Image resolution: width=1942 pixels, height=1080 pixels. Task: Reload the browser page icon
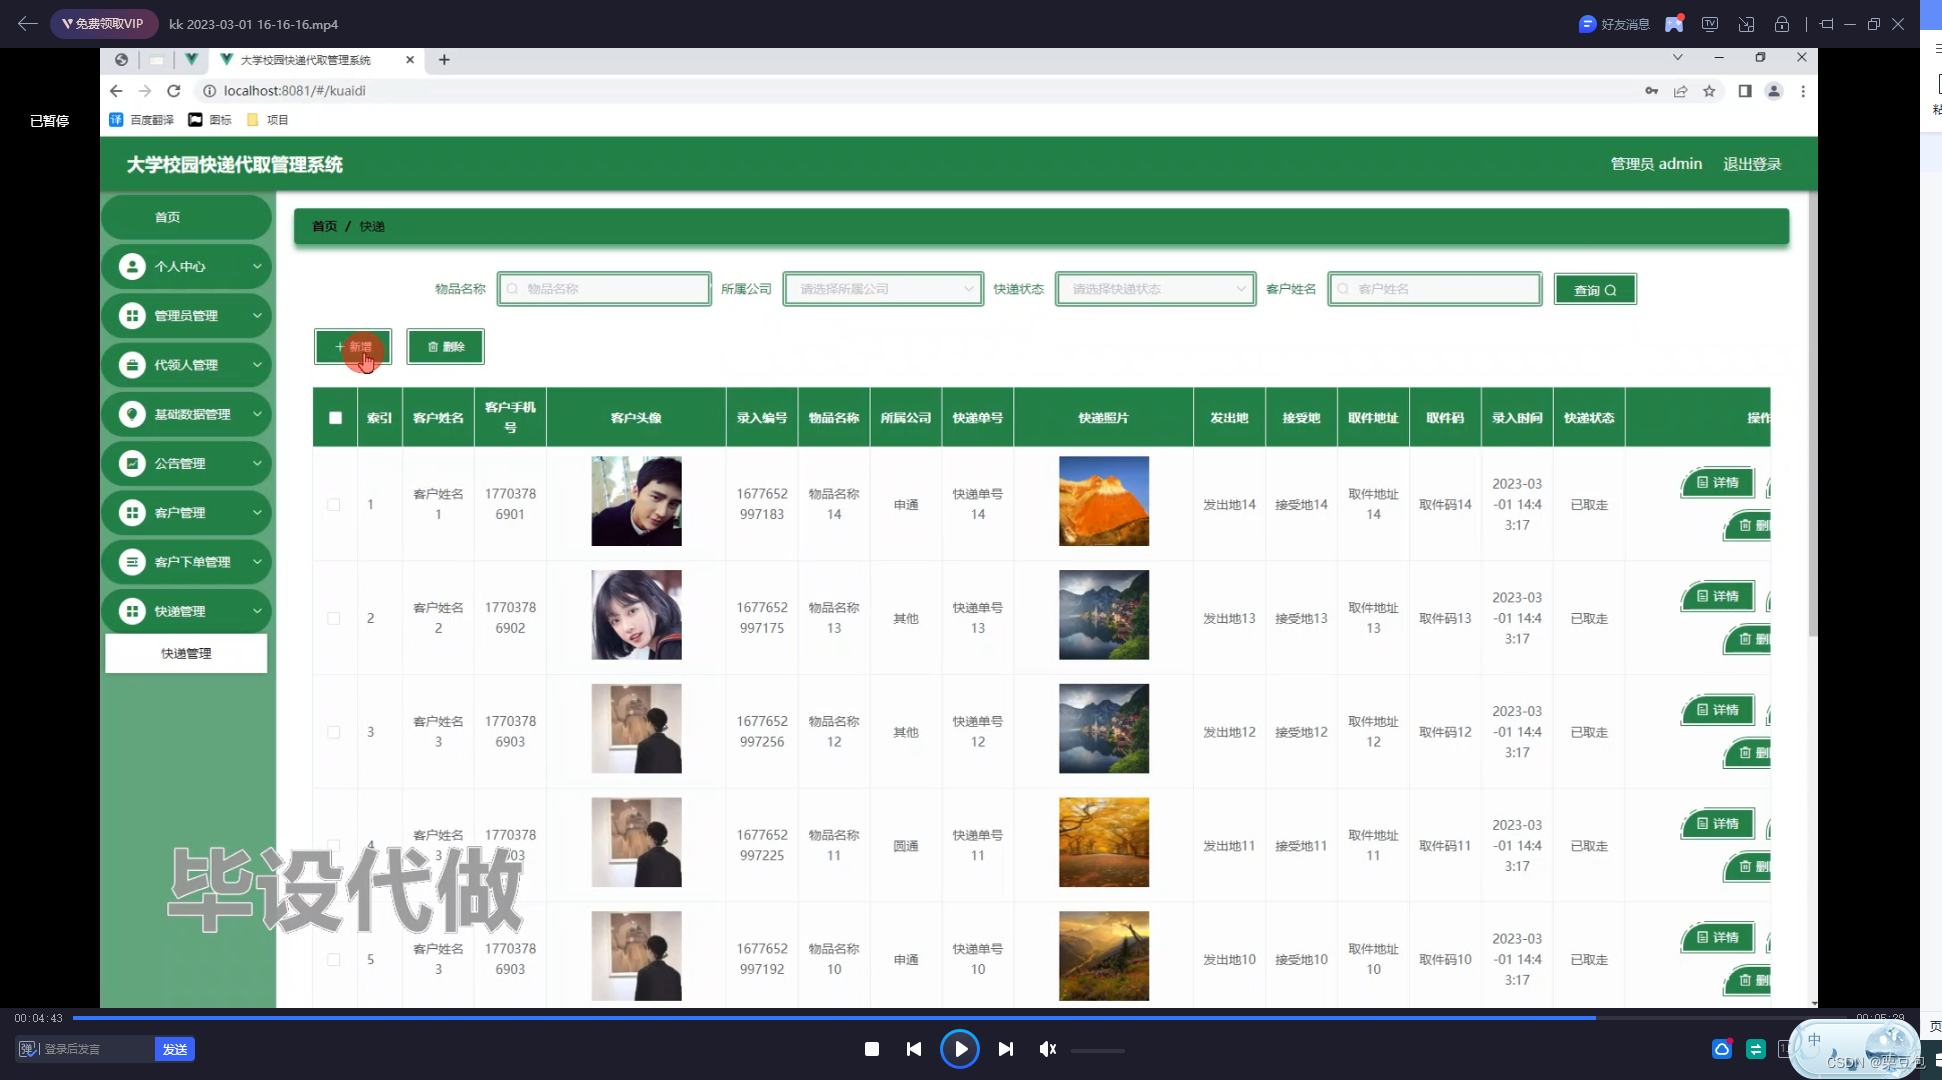click(x=174, y=91)
